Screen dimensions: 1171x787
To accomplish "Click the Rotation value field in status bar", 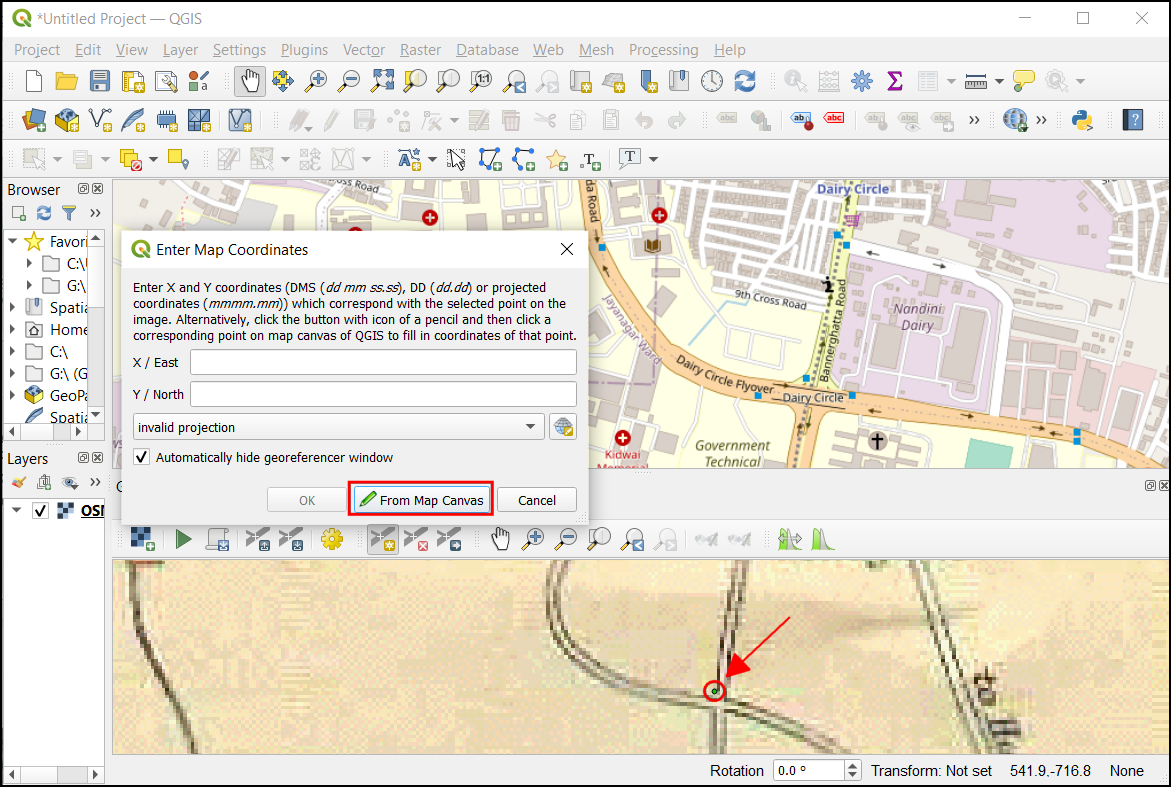I will pyautogui.click(x=809, y=771).
